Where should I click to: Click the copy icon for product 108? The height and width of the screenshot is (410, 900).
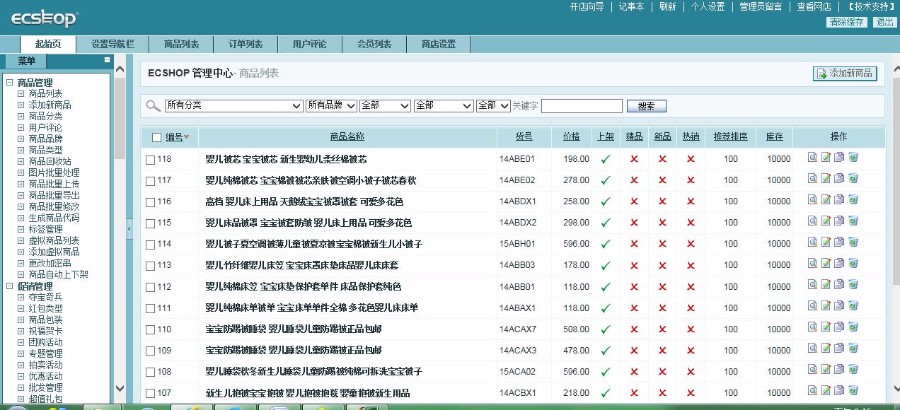pyautogui.click(x=839, y=370)
